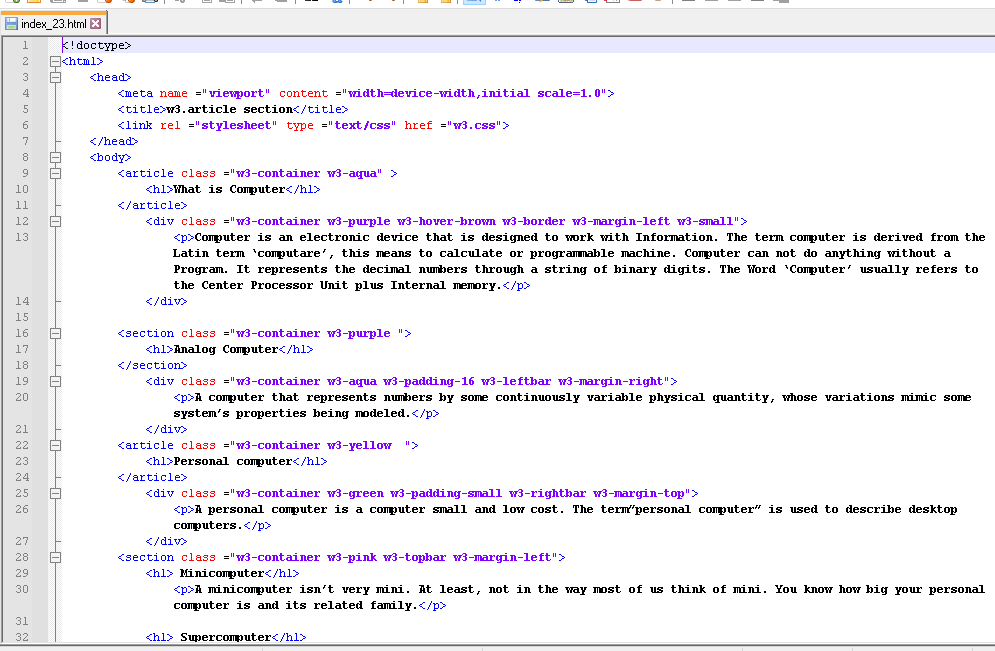Click the disk icon on index_23.html tab

12,23
